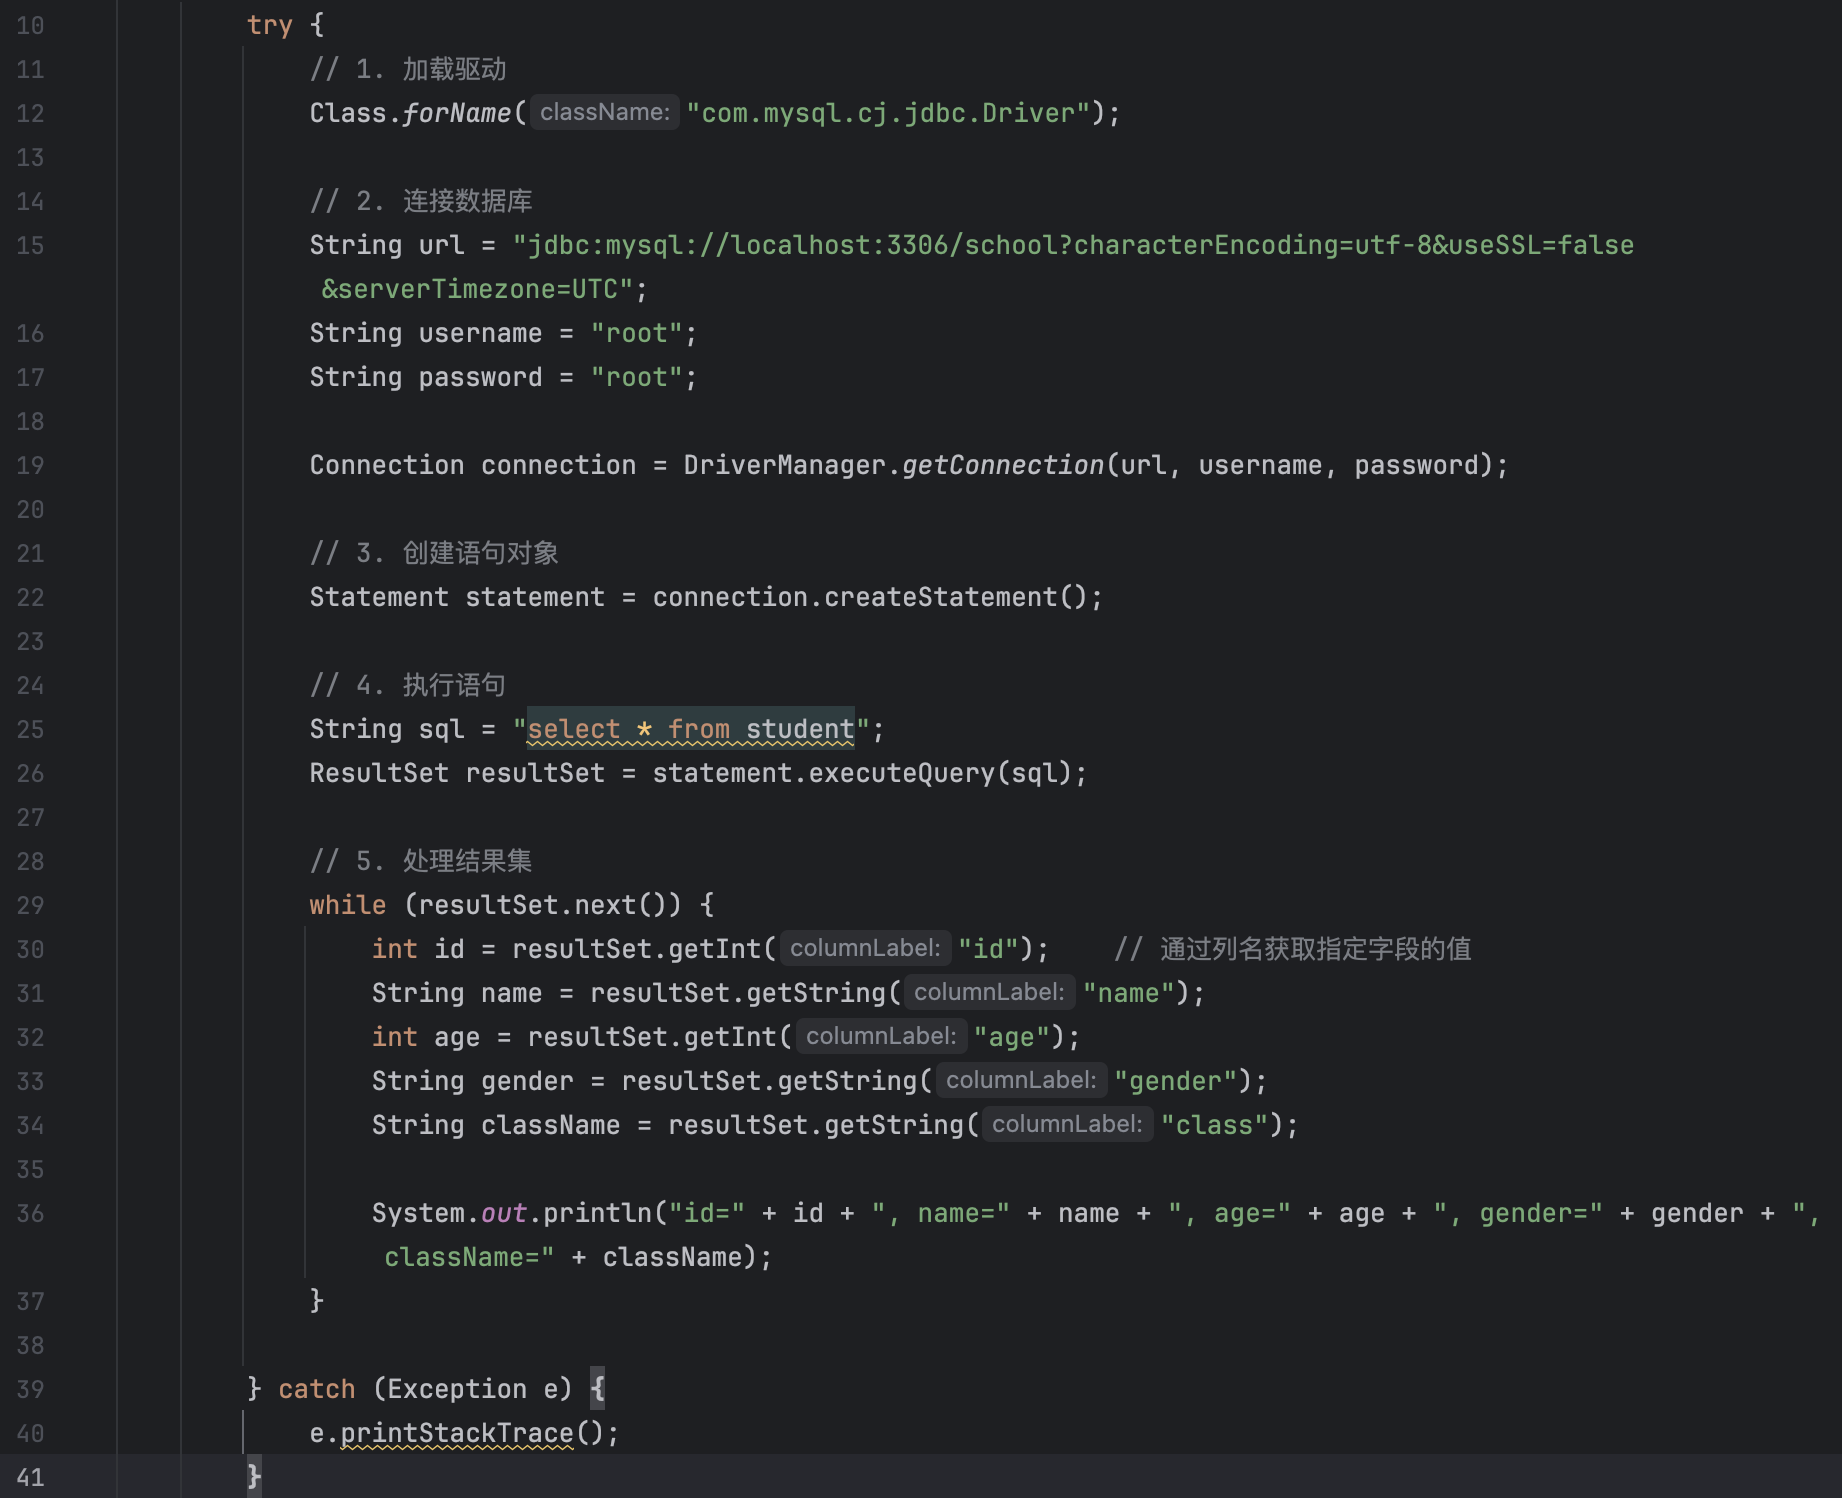Click the "class" string literal in getString
1842x1498 pixels.
tap(1214, 1125)
